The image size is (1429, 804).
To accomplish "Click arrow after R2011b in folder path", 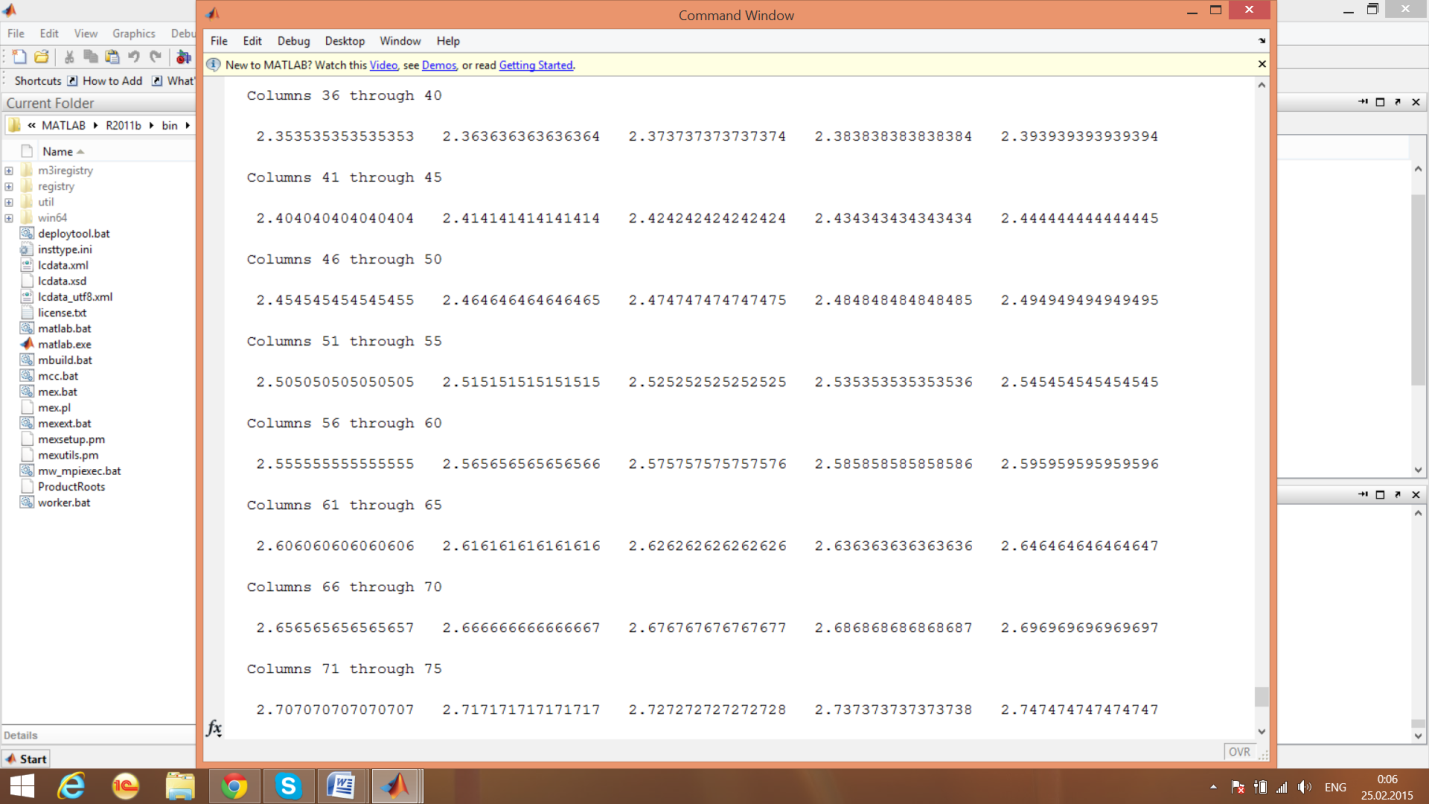I will [152, 126].
